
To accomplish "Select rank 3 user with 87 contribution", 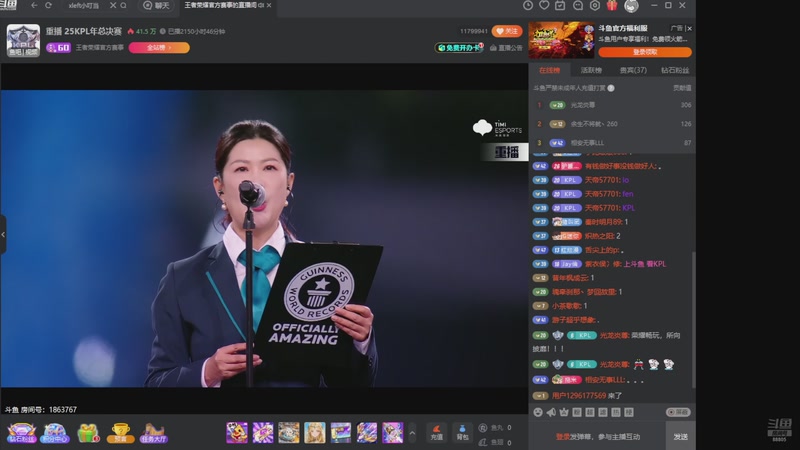I will [x=612, y=143].
